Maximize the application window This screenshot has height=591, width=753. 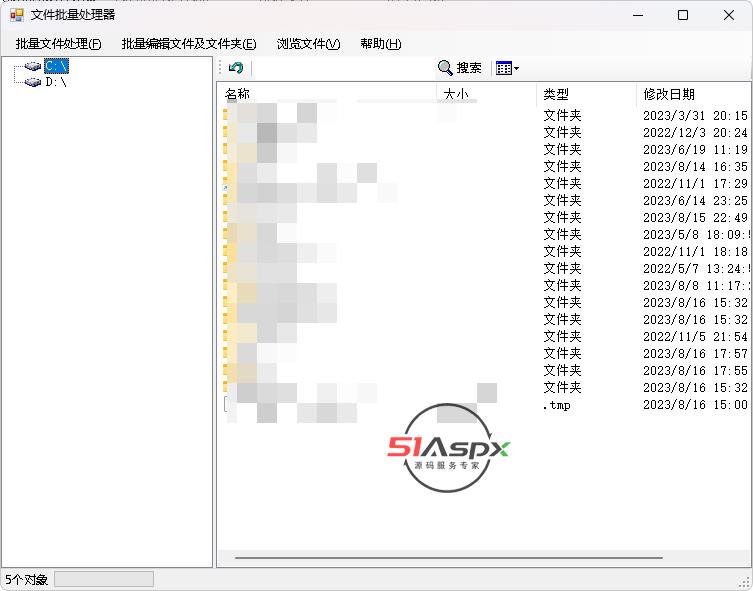tap(683, 15)
